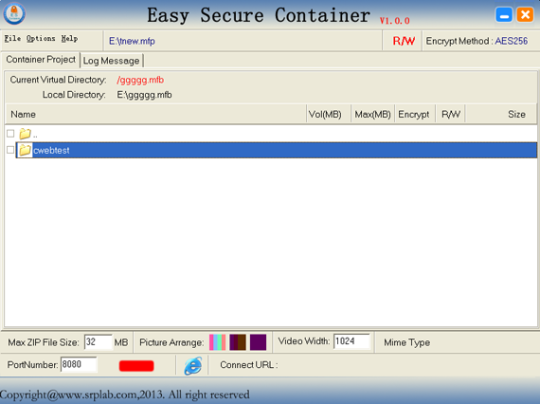Click the Connect URL label

[x=249, y=365]
